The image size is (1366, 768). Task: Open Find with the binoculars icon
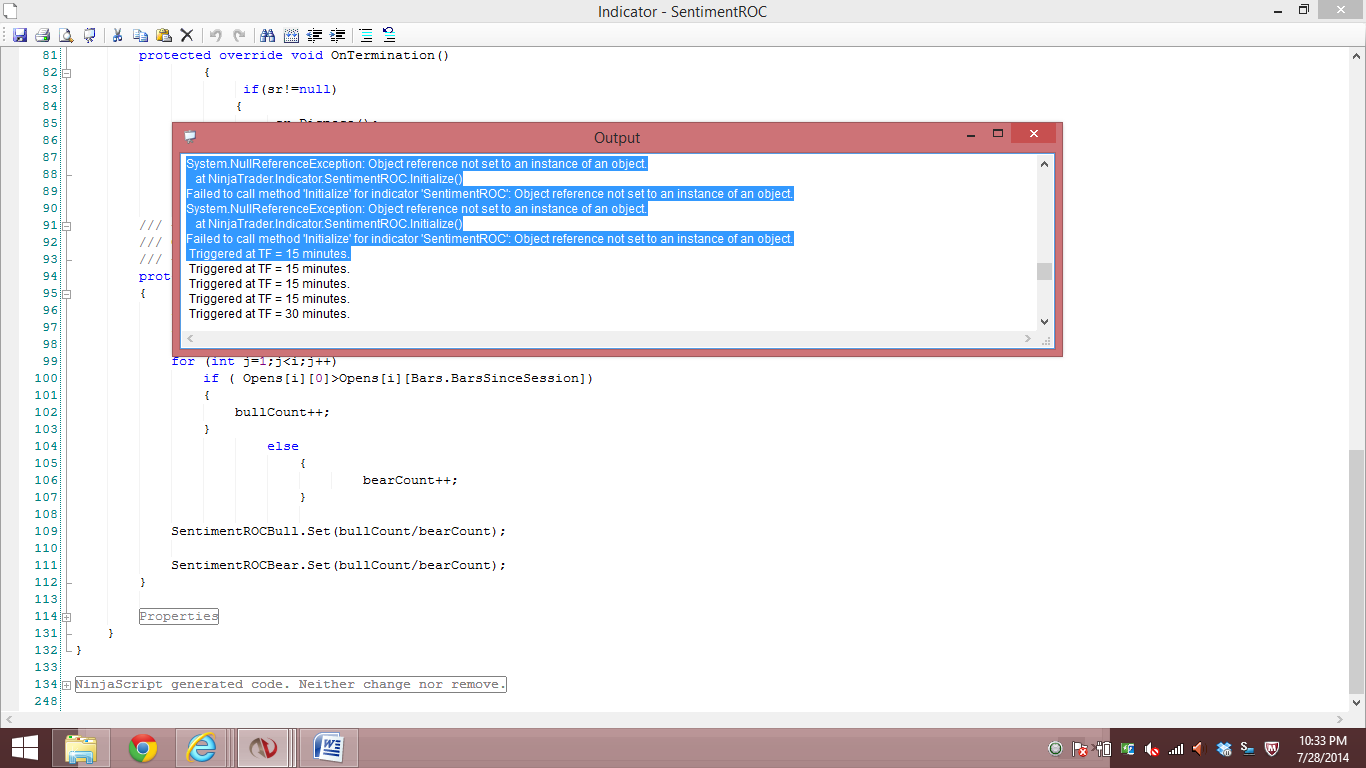coord(267,35)
